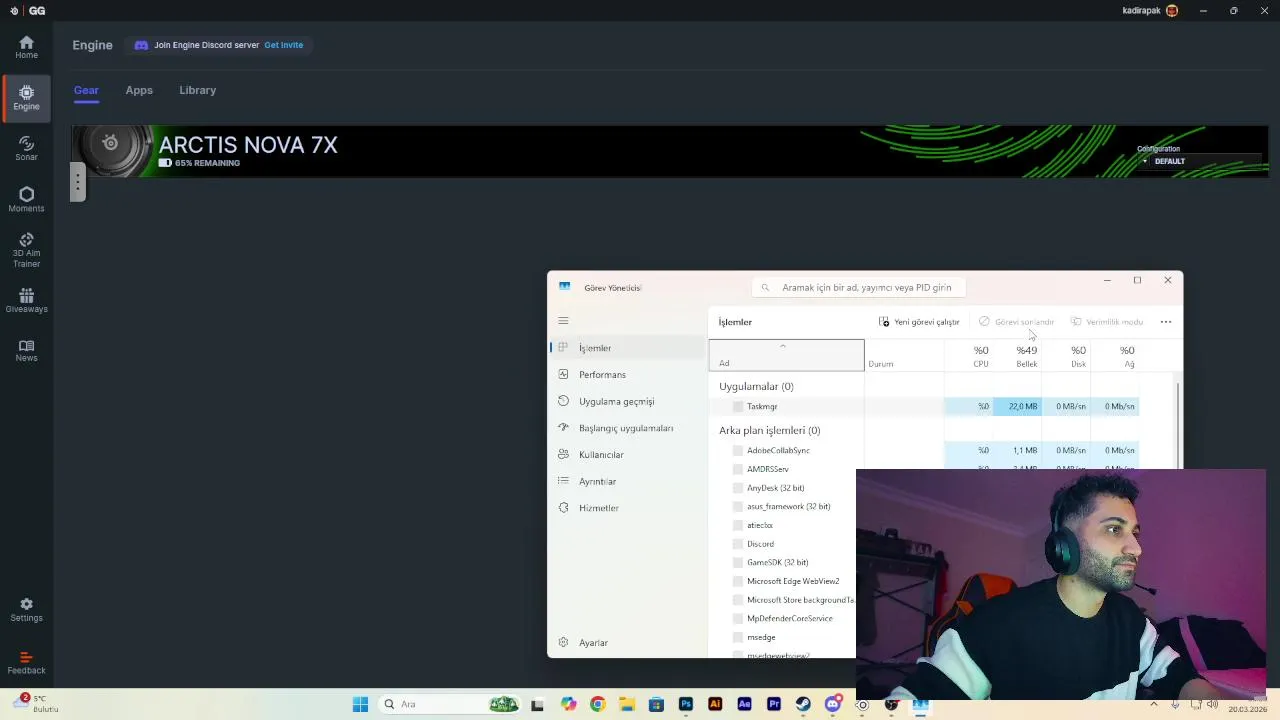This screenshot has height=720, width=1280.
Task: Open the Hizmetler page
Action: click(628, 508)
